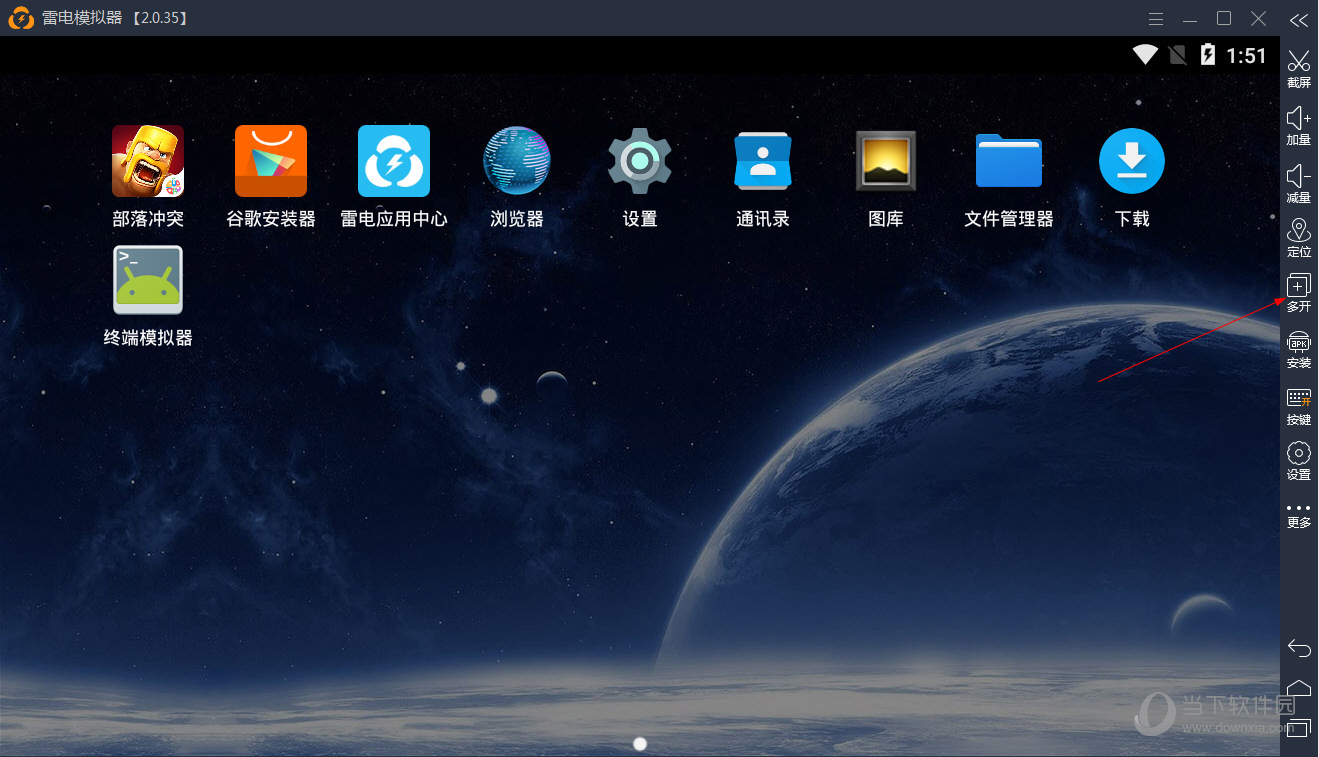Open the 下载 downloads app
Image resolution: width=1319 pixels, height=757 pixels.
pos(1132,161)
